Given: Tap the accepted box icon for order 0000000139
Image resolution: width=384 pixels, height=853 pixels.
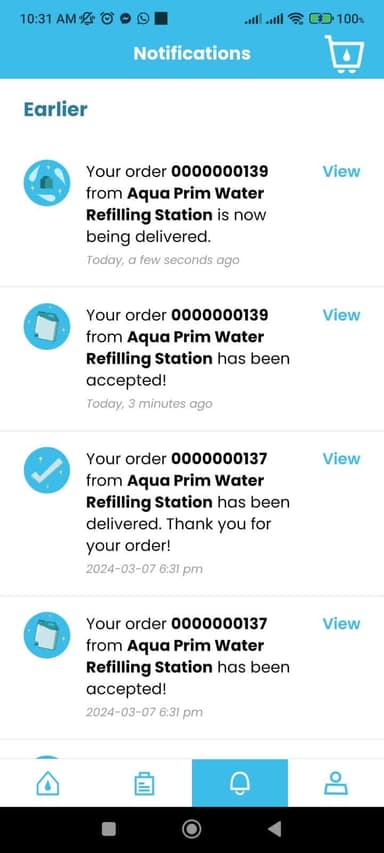Looking at the screenshot, I should point(47,326).
